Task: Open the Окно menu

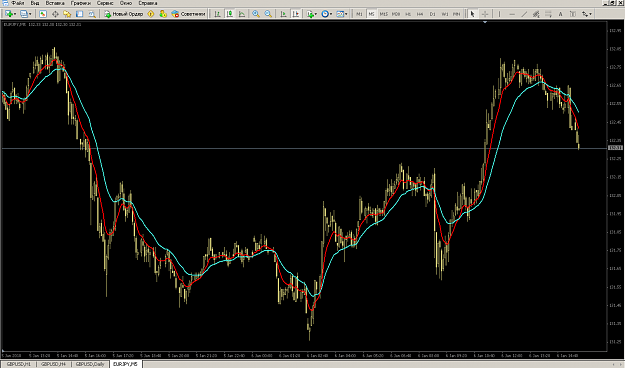Action: tap(126, 3)
